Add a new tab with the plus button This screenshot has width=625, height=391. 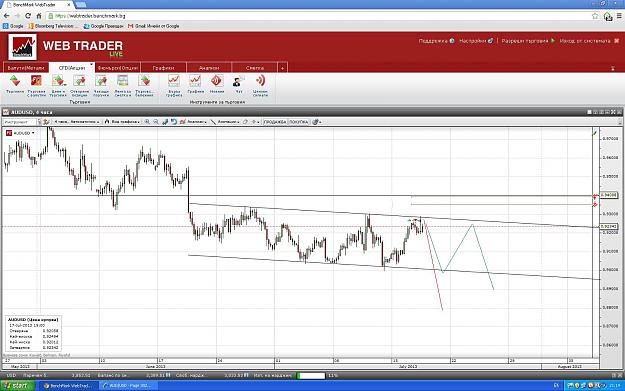[x=282, y=68]
